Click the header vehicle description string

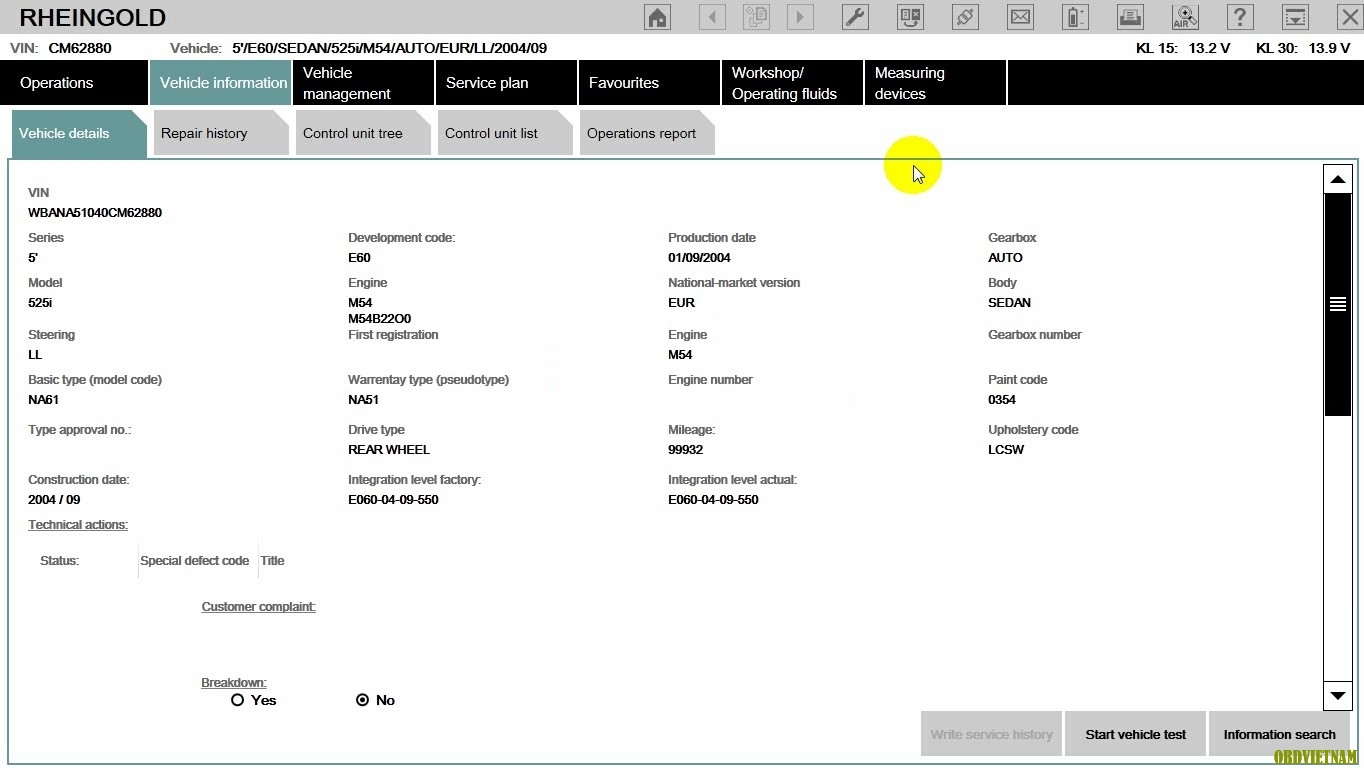click(x=389, y=48)
